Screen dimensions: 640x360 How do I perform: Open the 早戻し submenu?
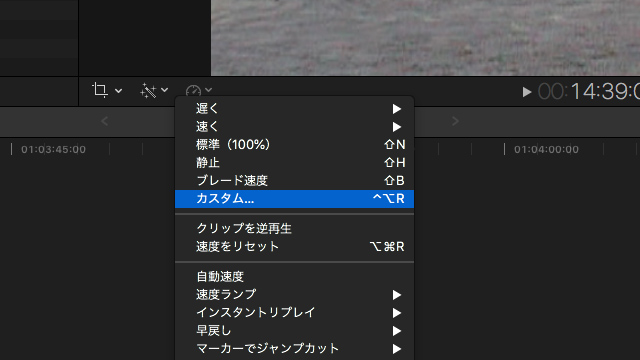click(294, 331)
